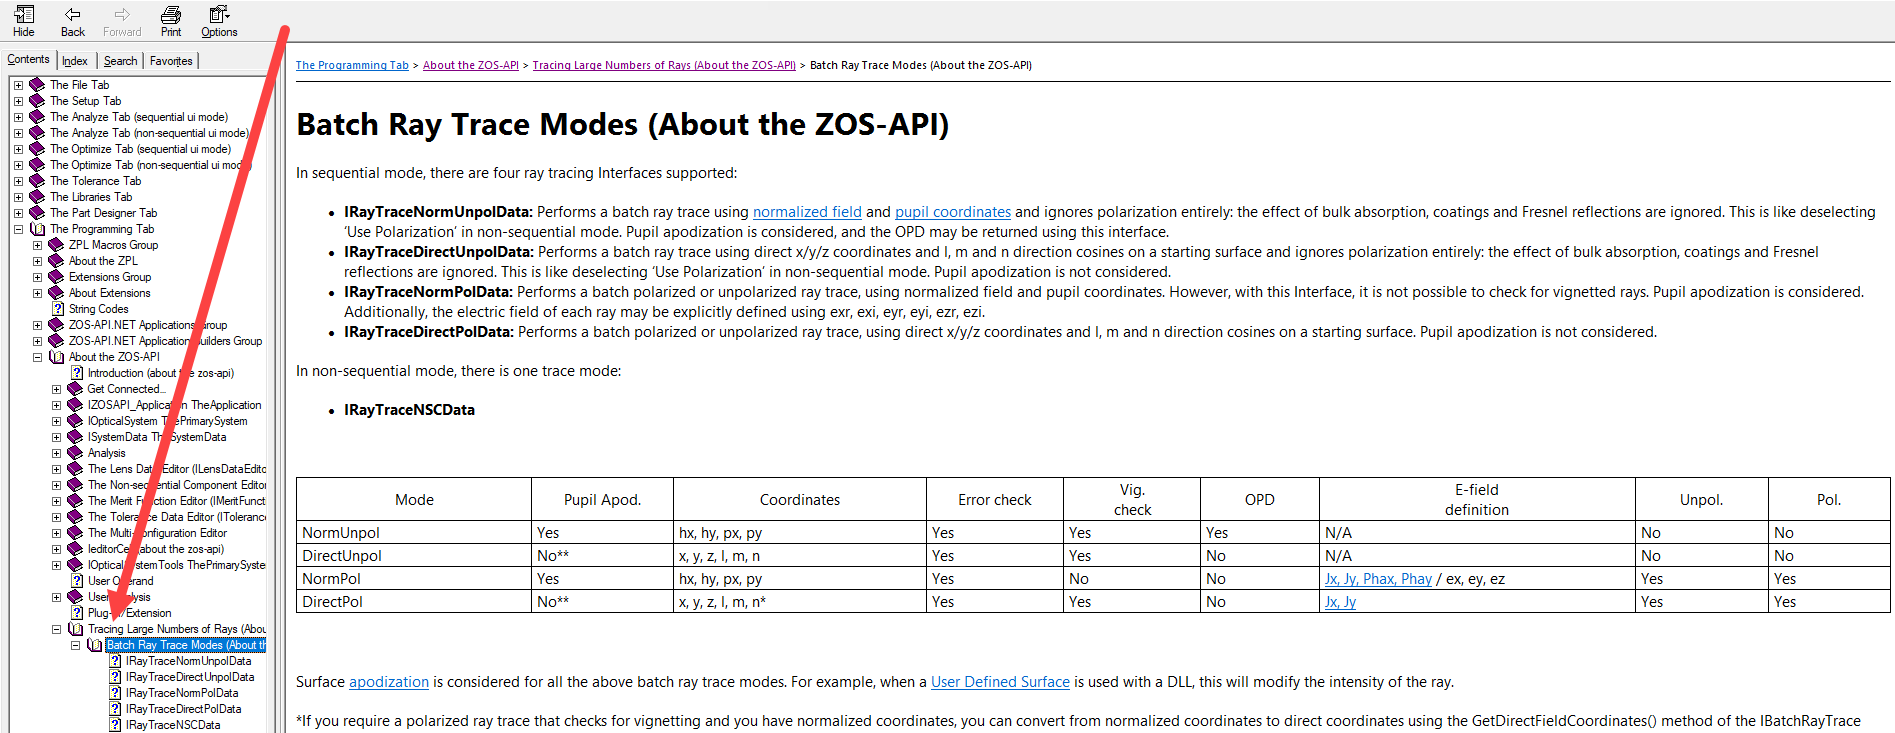Click IRayTraceDirectUnpolData page icon

[x=115, y=677]
